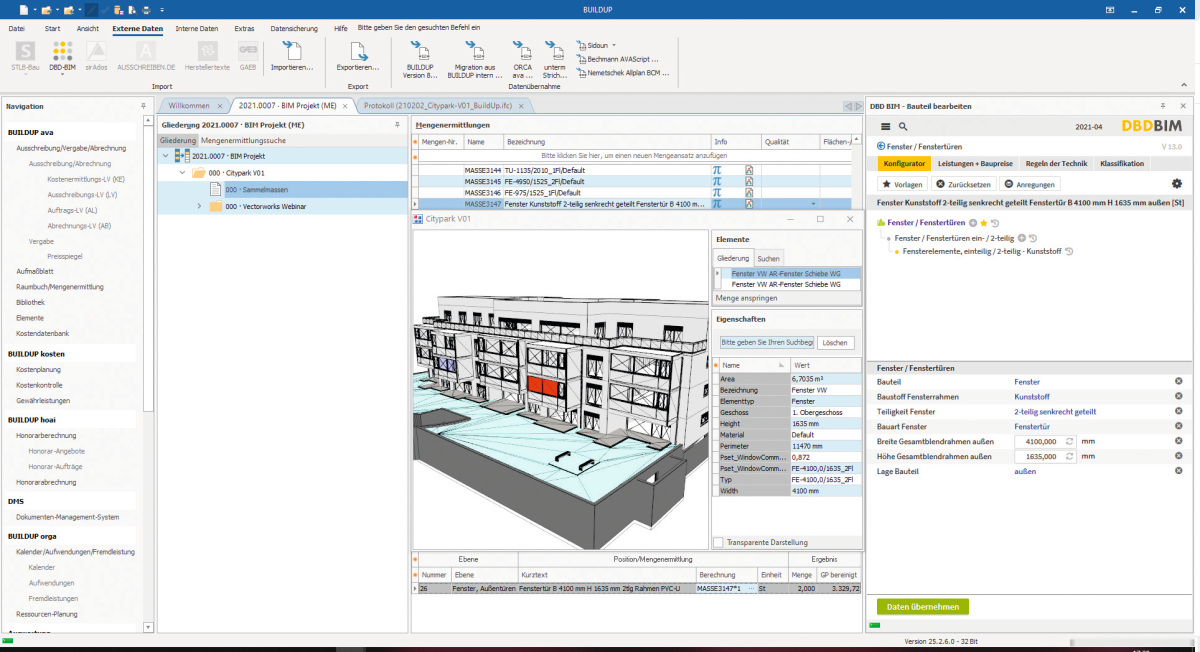Expand the Vectorworks Webinar tree node
This screenshot has width=1200, height=652.
199,206
